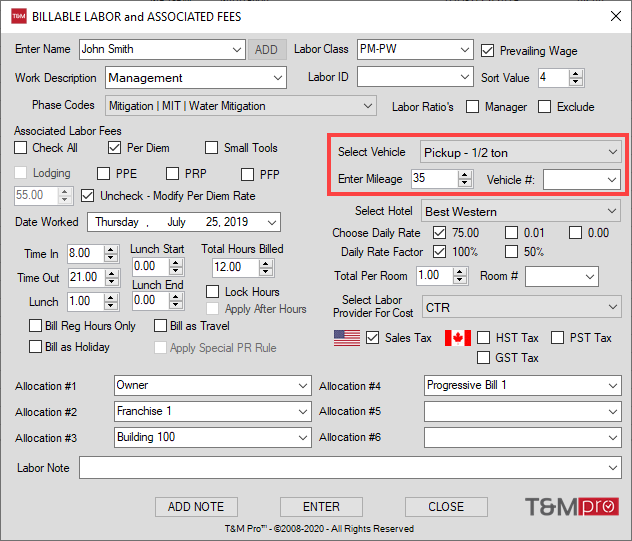Click the Lunch Start value field

150,266
